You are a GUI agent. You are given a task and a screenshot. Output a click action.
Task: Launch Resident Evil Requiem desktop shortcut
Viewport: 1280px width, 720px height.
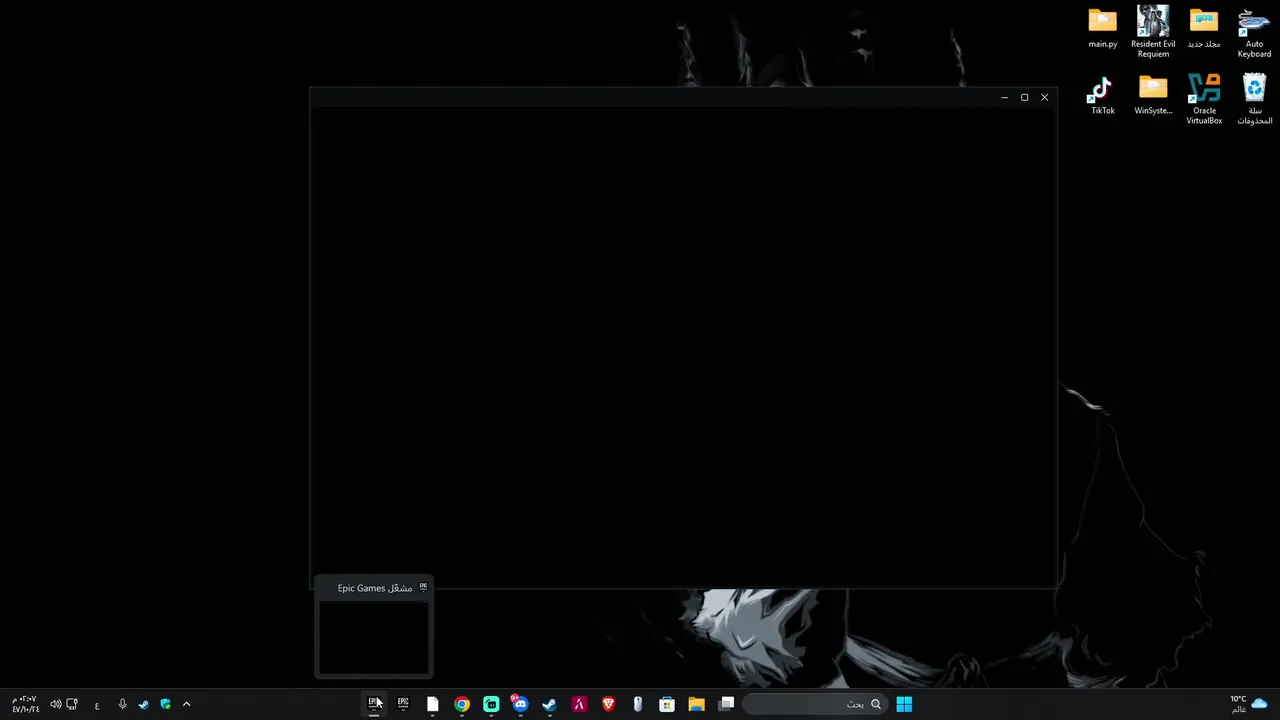(x=1153, y=31)
